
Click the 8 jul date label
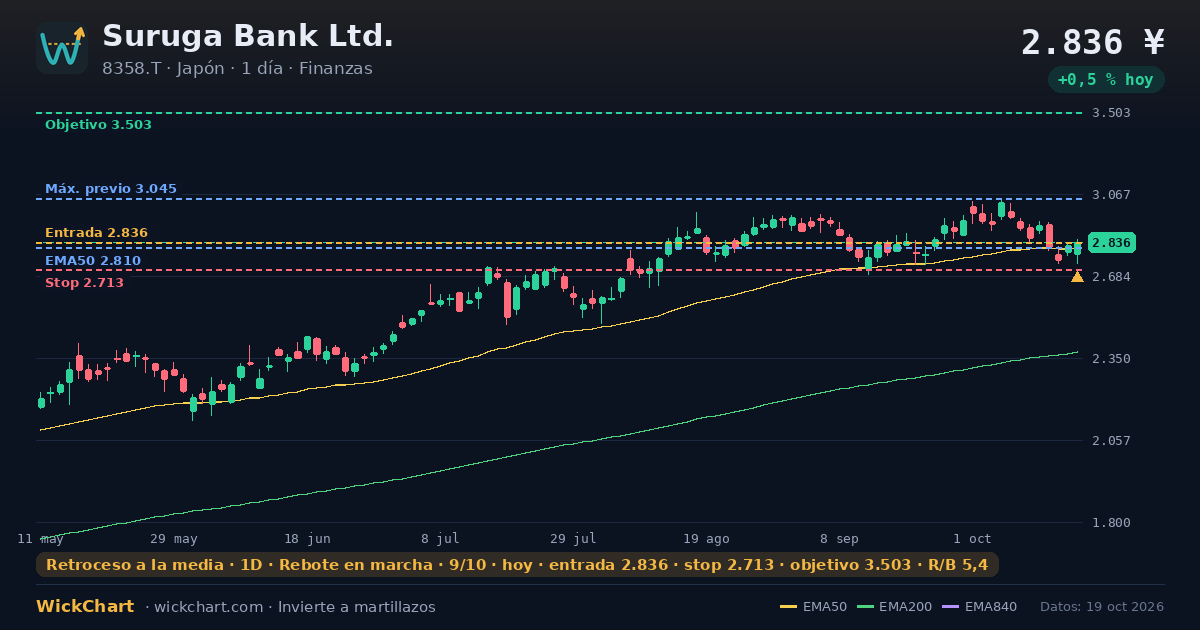pos(440,539)
